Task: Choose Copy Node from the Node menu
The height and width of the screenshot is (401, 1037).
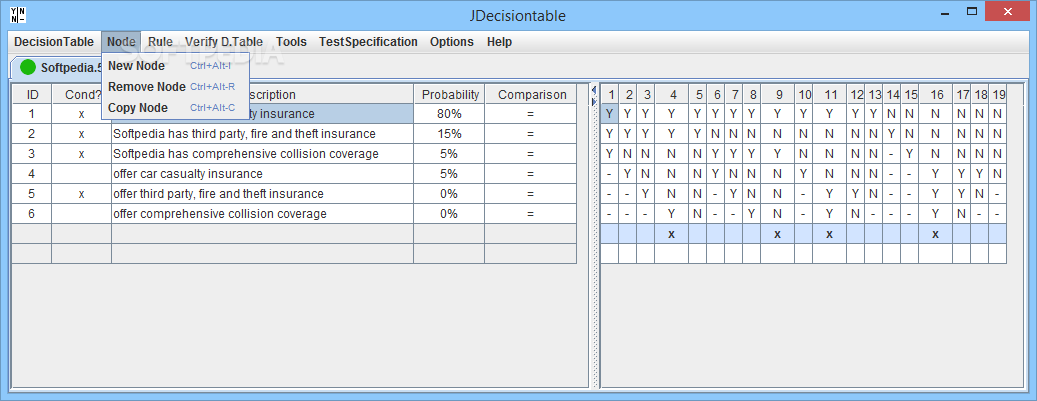Action: (x=175, y=108)
